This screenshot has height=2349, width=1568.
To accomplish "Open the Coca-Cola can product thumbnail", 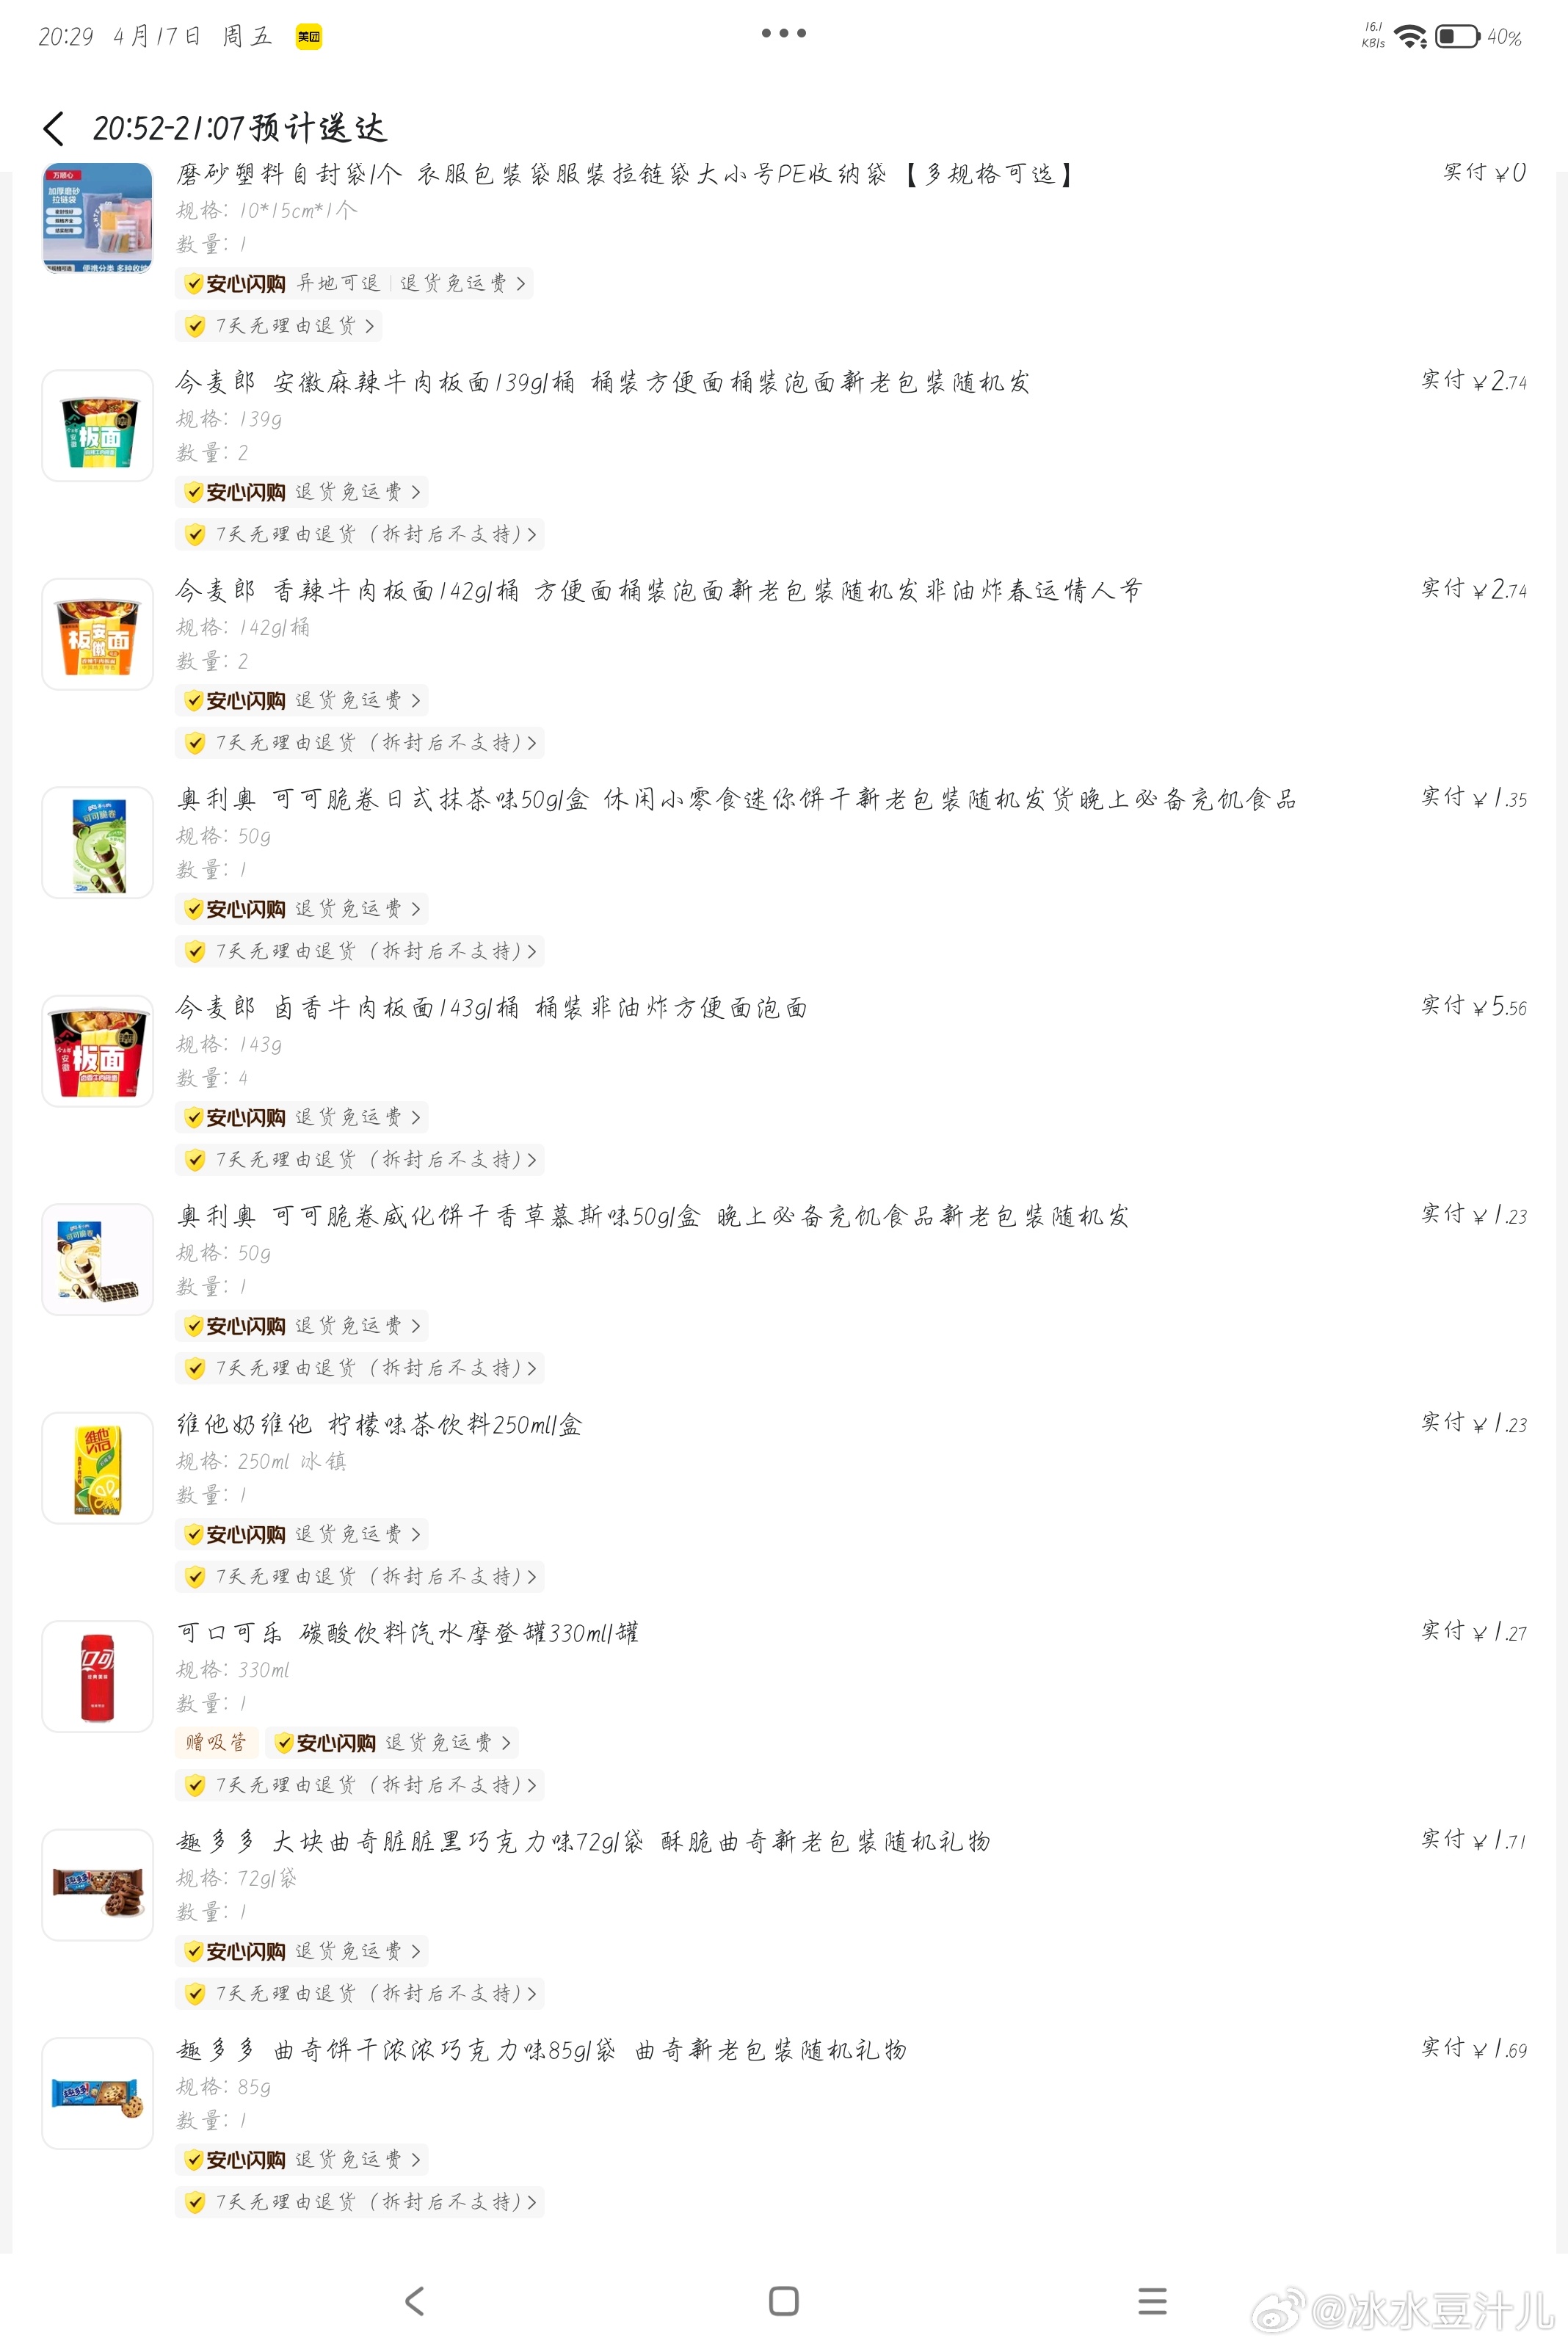I will coord(97,1676).
